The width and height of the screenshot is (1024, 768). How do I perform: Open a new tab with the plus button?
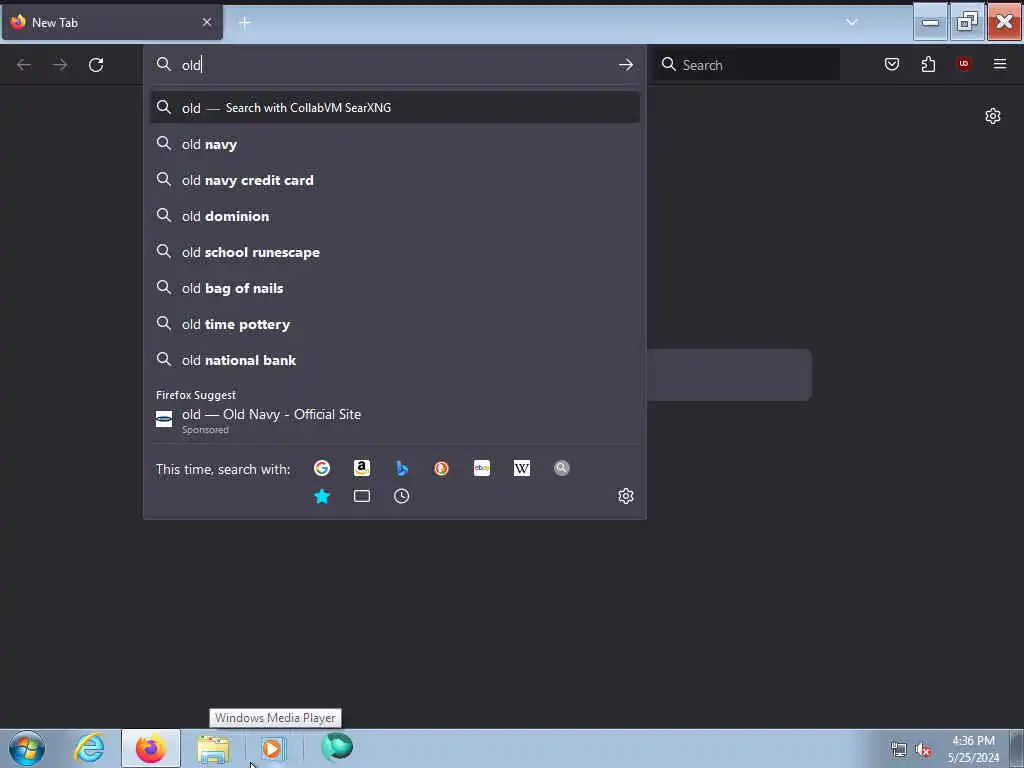(245, 22)
